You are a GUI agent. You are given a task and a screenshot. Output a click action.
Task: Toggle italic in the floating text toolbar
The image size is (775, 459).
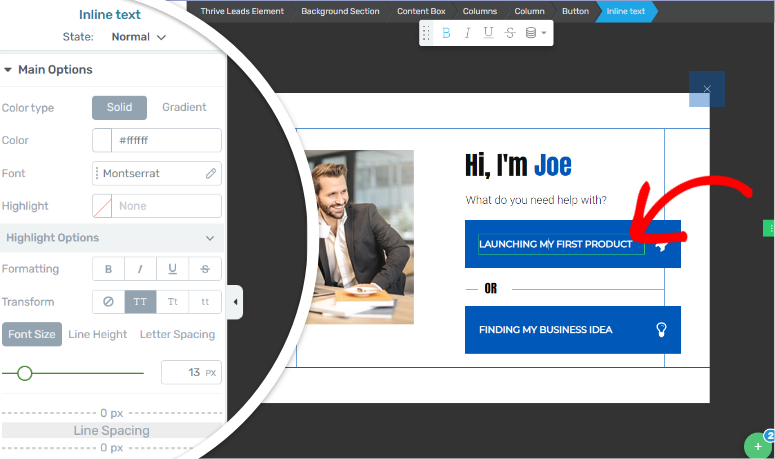[x=467, y=33]
